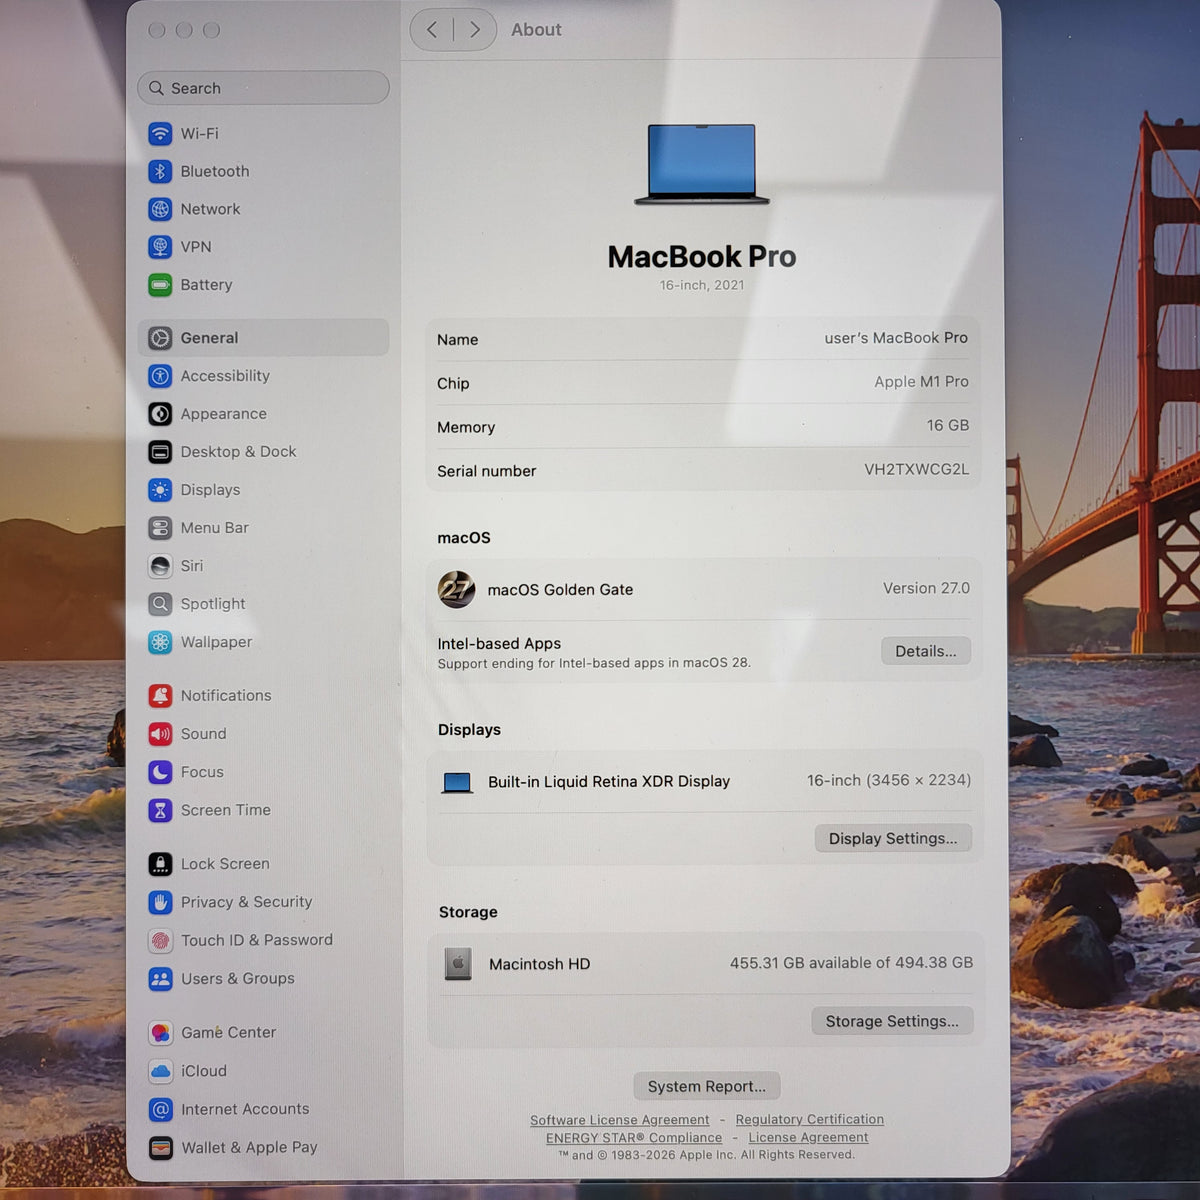The image size is (1200, 1200).
Task: Open Wi-Fi settings icon in sidebar
Action: pos(160,133)
